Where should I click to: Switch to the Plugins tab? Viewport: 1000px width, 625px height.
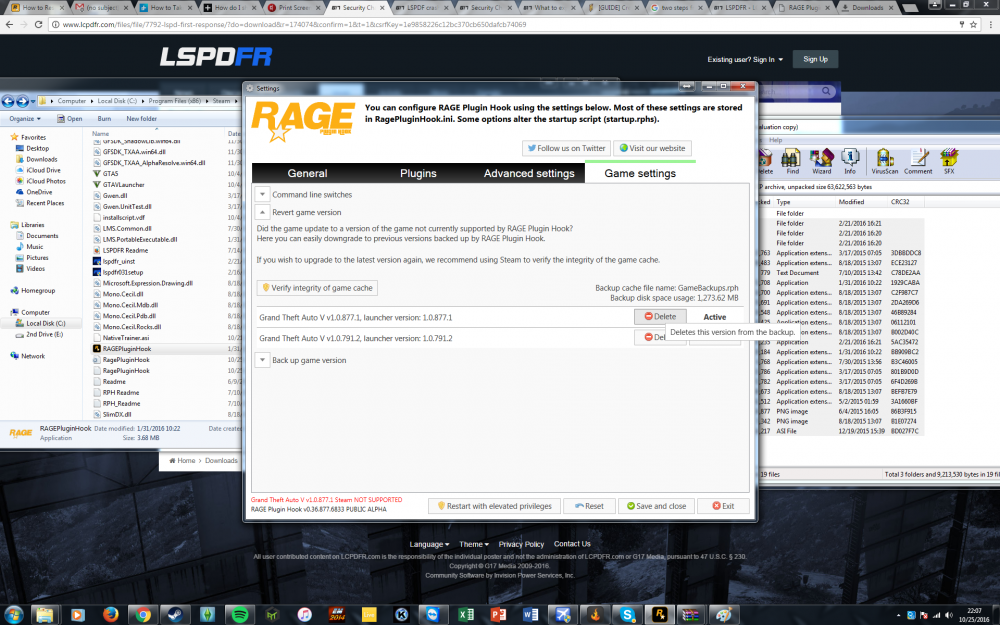click(x=418, y=173)
